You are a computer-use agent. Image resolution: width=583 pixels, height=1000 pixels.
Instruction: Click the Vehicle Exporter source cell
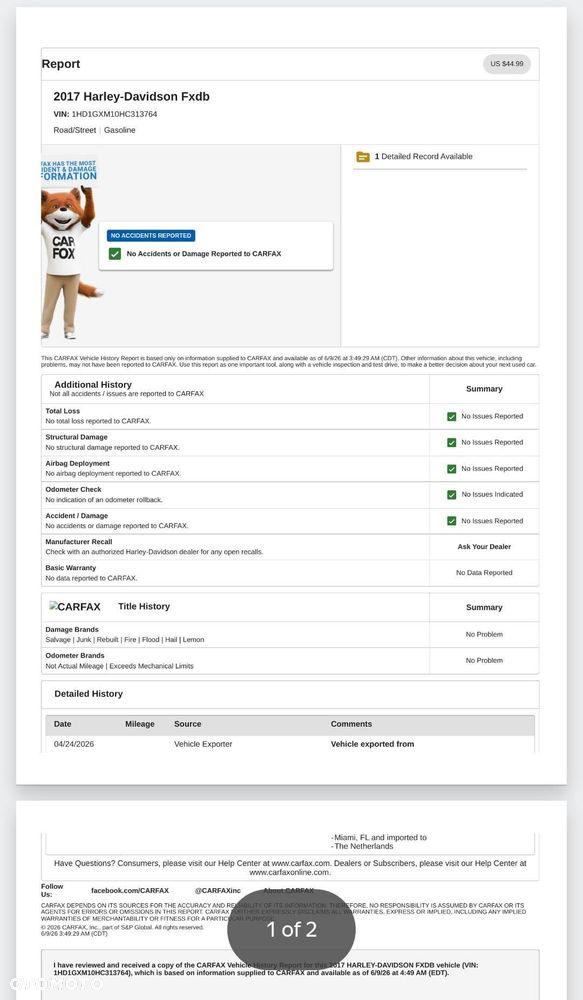[203, 744]
